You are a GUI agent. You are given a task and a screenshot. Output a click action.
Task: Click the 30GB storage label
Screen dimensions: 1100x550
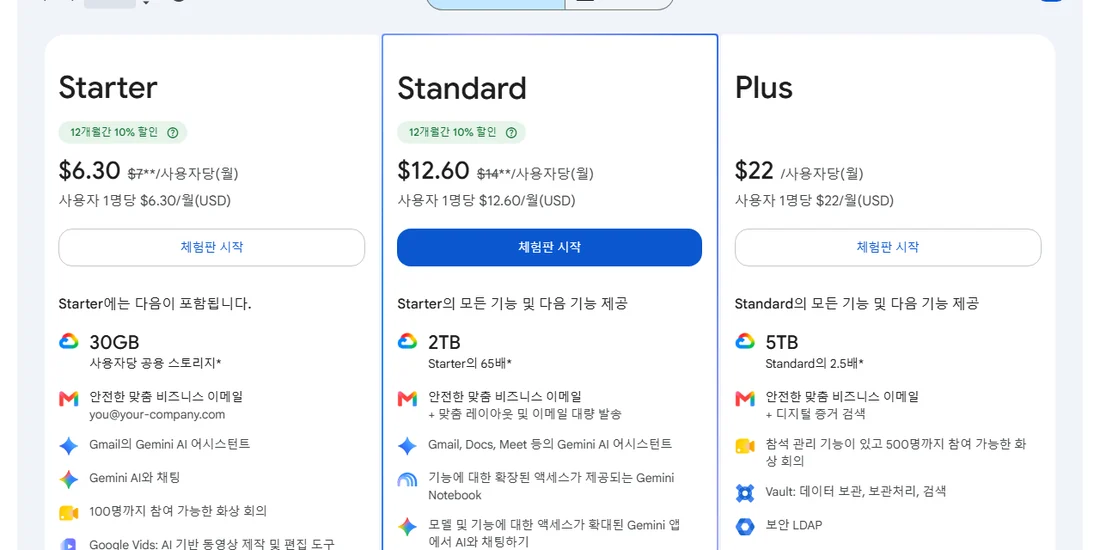(114, 342)
